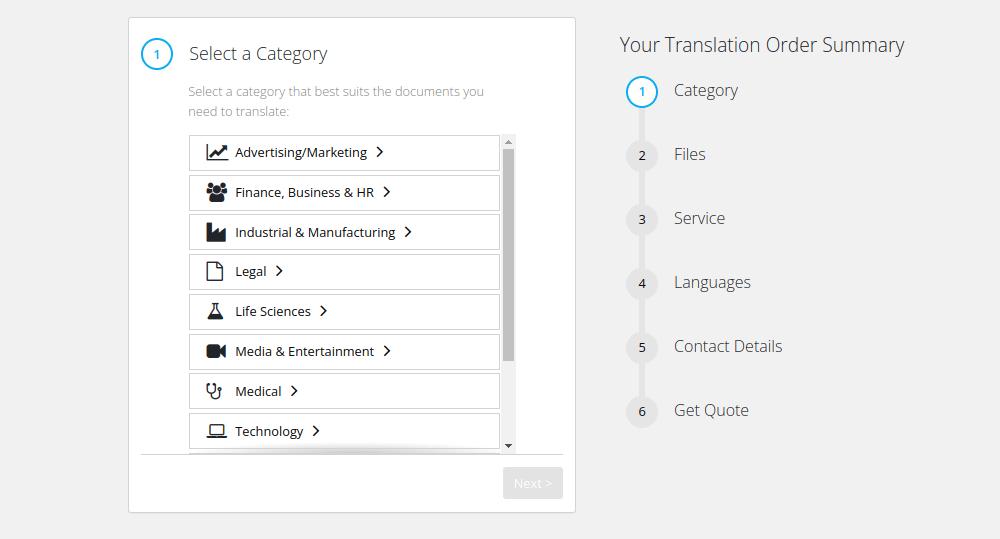The height and width of the screenshot is (539, 1000).
Task: Click step number 3 circle in summary
Action: pos(642,219)
